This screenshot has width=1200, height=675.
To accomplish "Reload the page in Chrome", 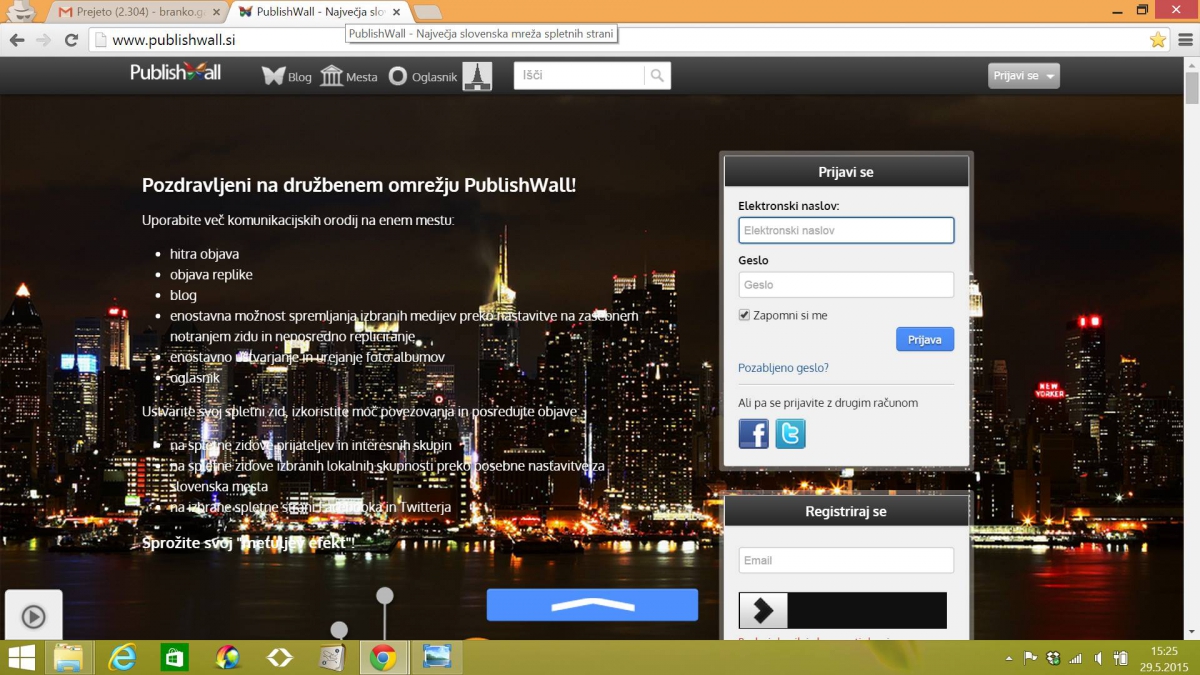I will 71,40.
